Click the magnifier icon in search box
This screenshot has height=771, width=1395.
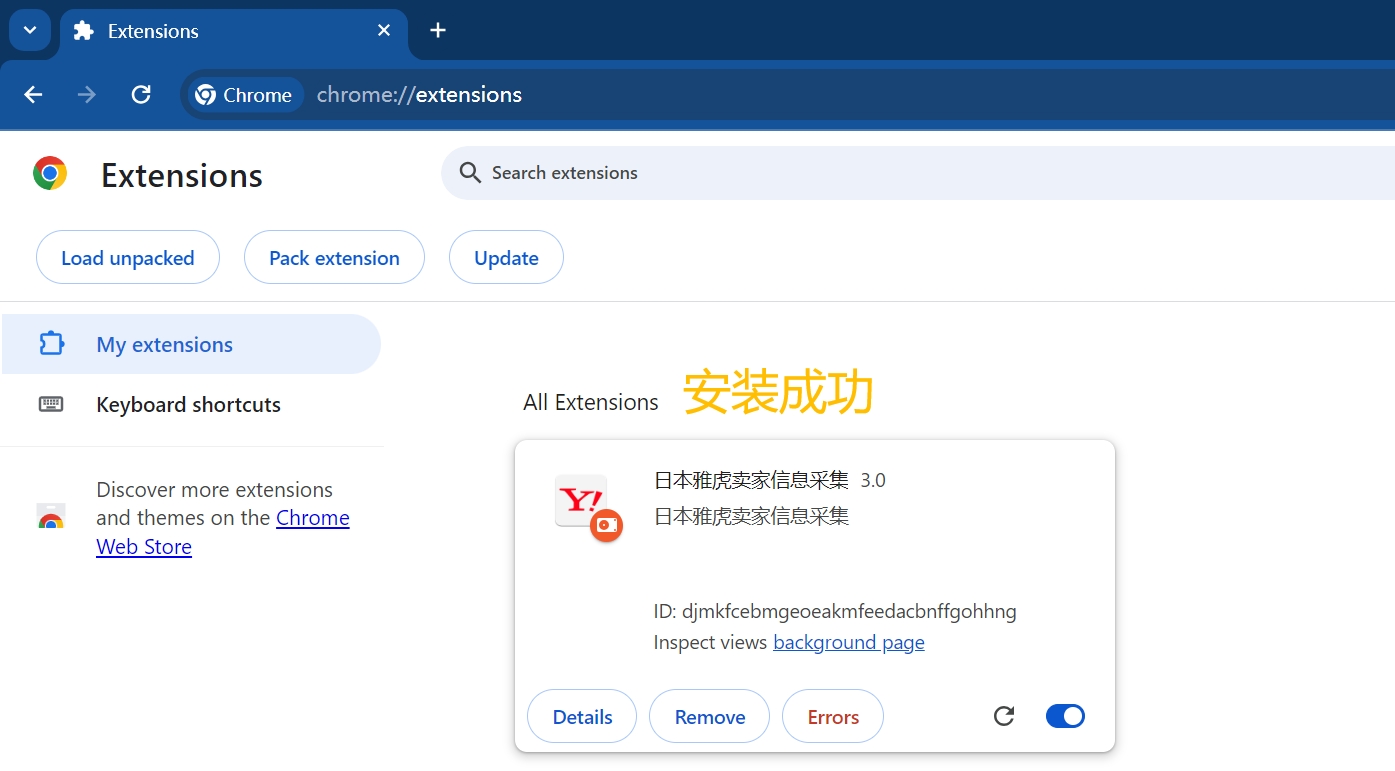tap(470, 173)
